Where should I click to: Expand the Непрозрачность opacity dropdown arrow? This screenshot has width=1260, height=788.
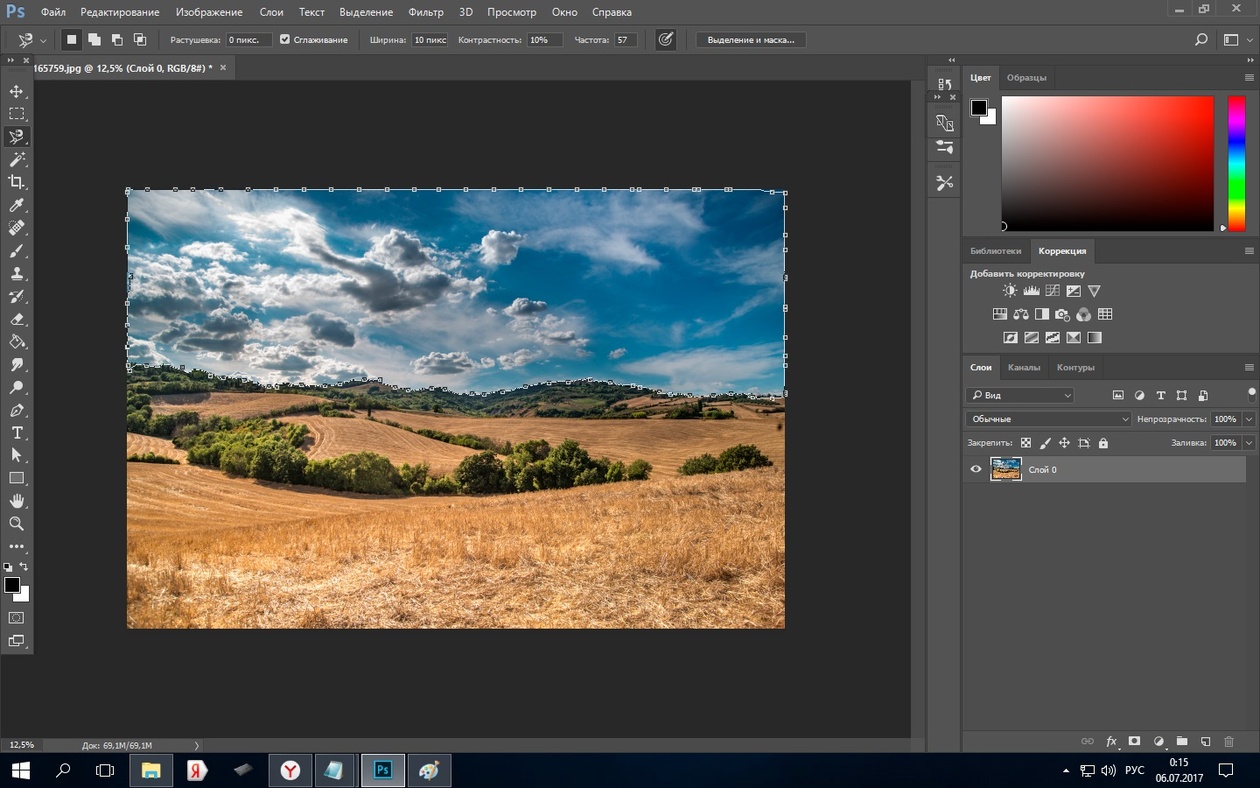click(1249, 419)
